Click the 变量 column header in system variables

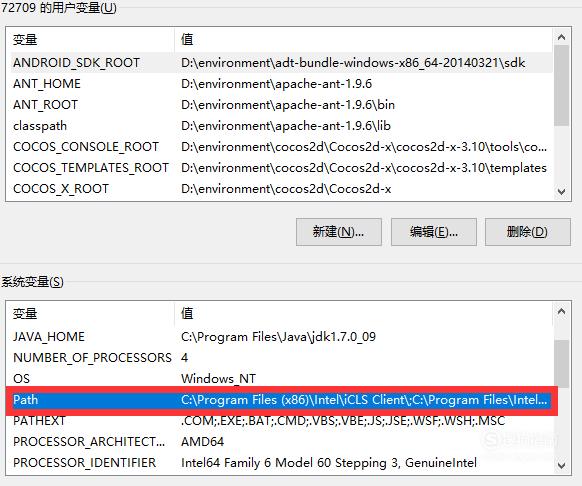point(92,314)
